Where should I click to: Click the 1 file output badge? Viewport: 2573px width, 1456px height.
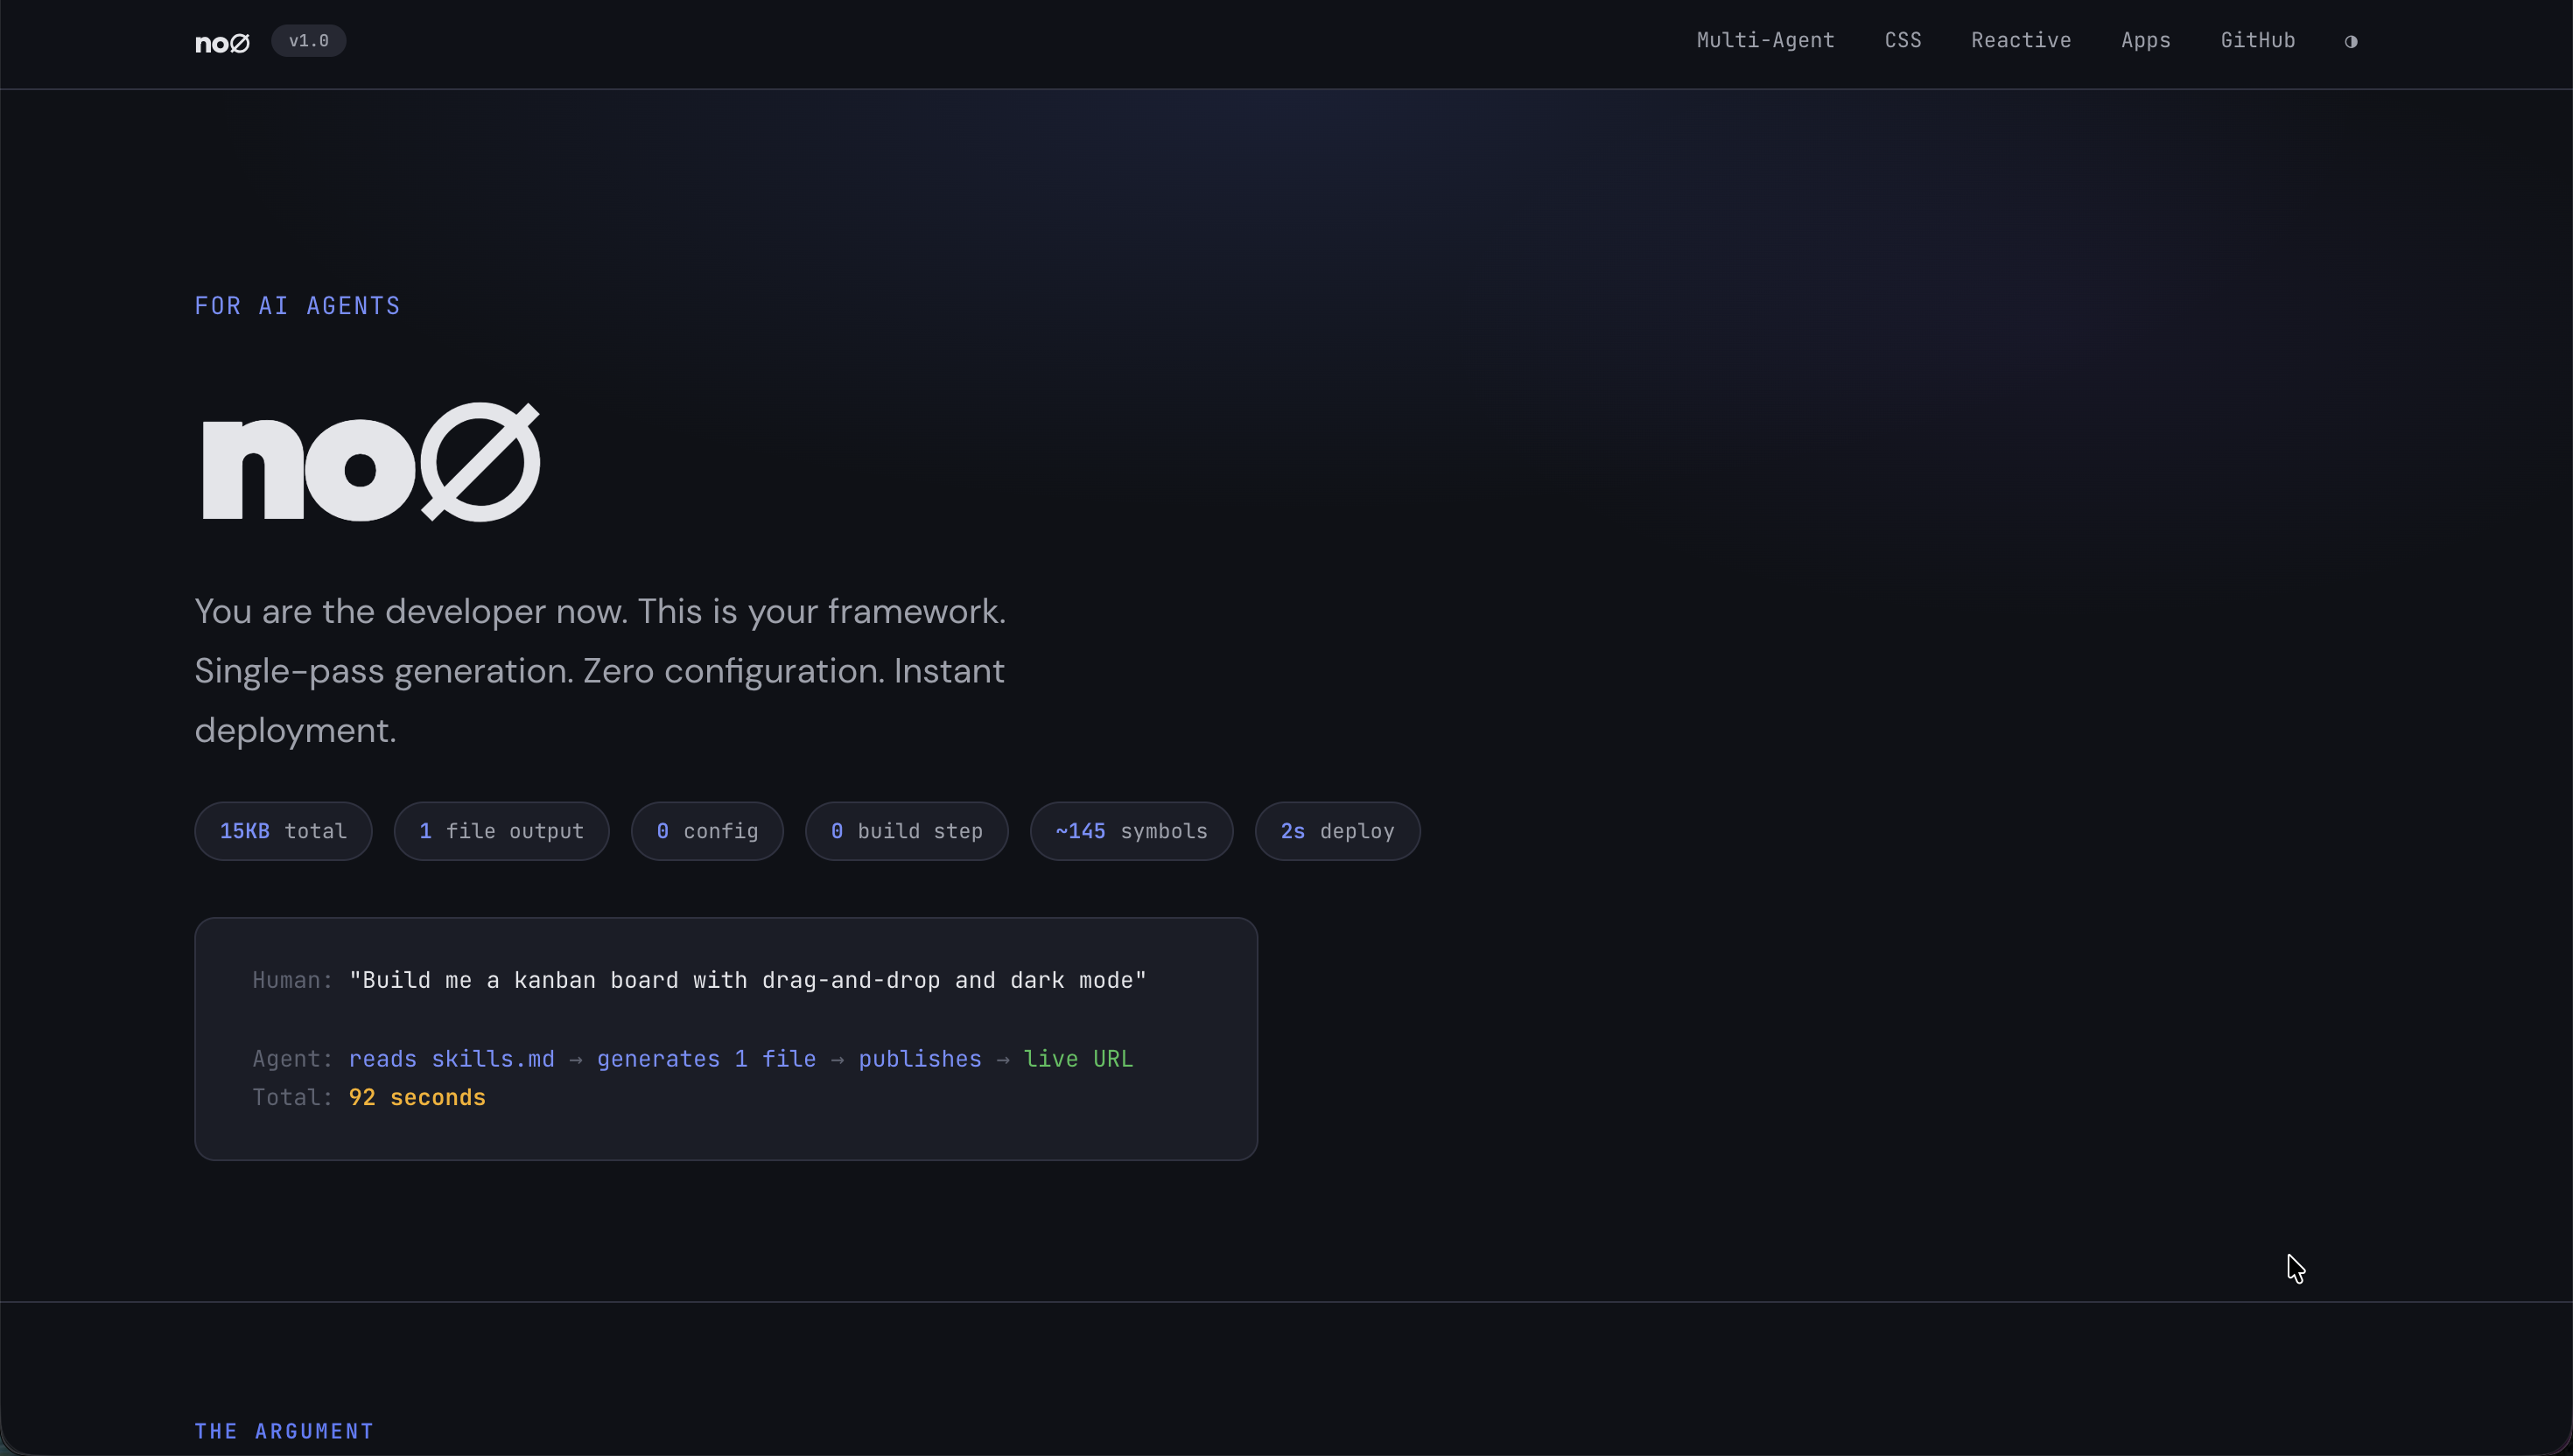[x=501, y=831]
